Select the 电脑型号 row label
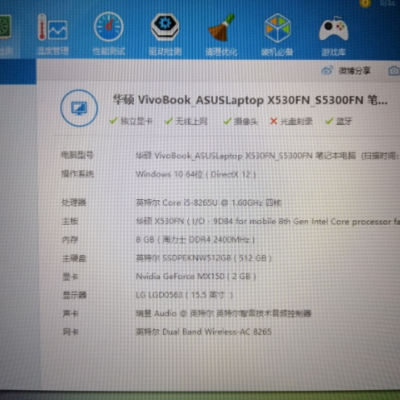Image resolution: width=400 pixels, height=400 pixels. pos(77,155)
